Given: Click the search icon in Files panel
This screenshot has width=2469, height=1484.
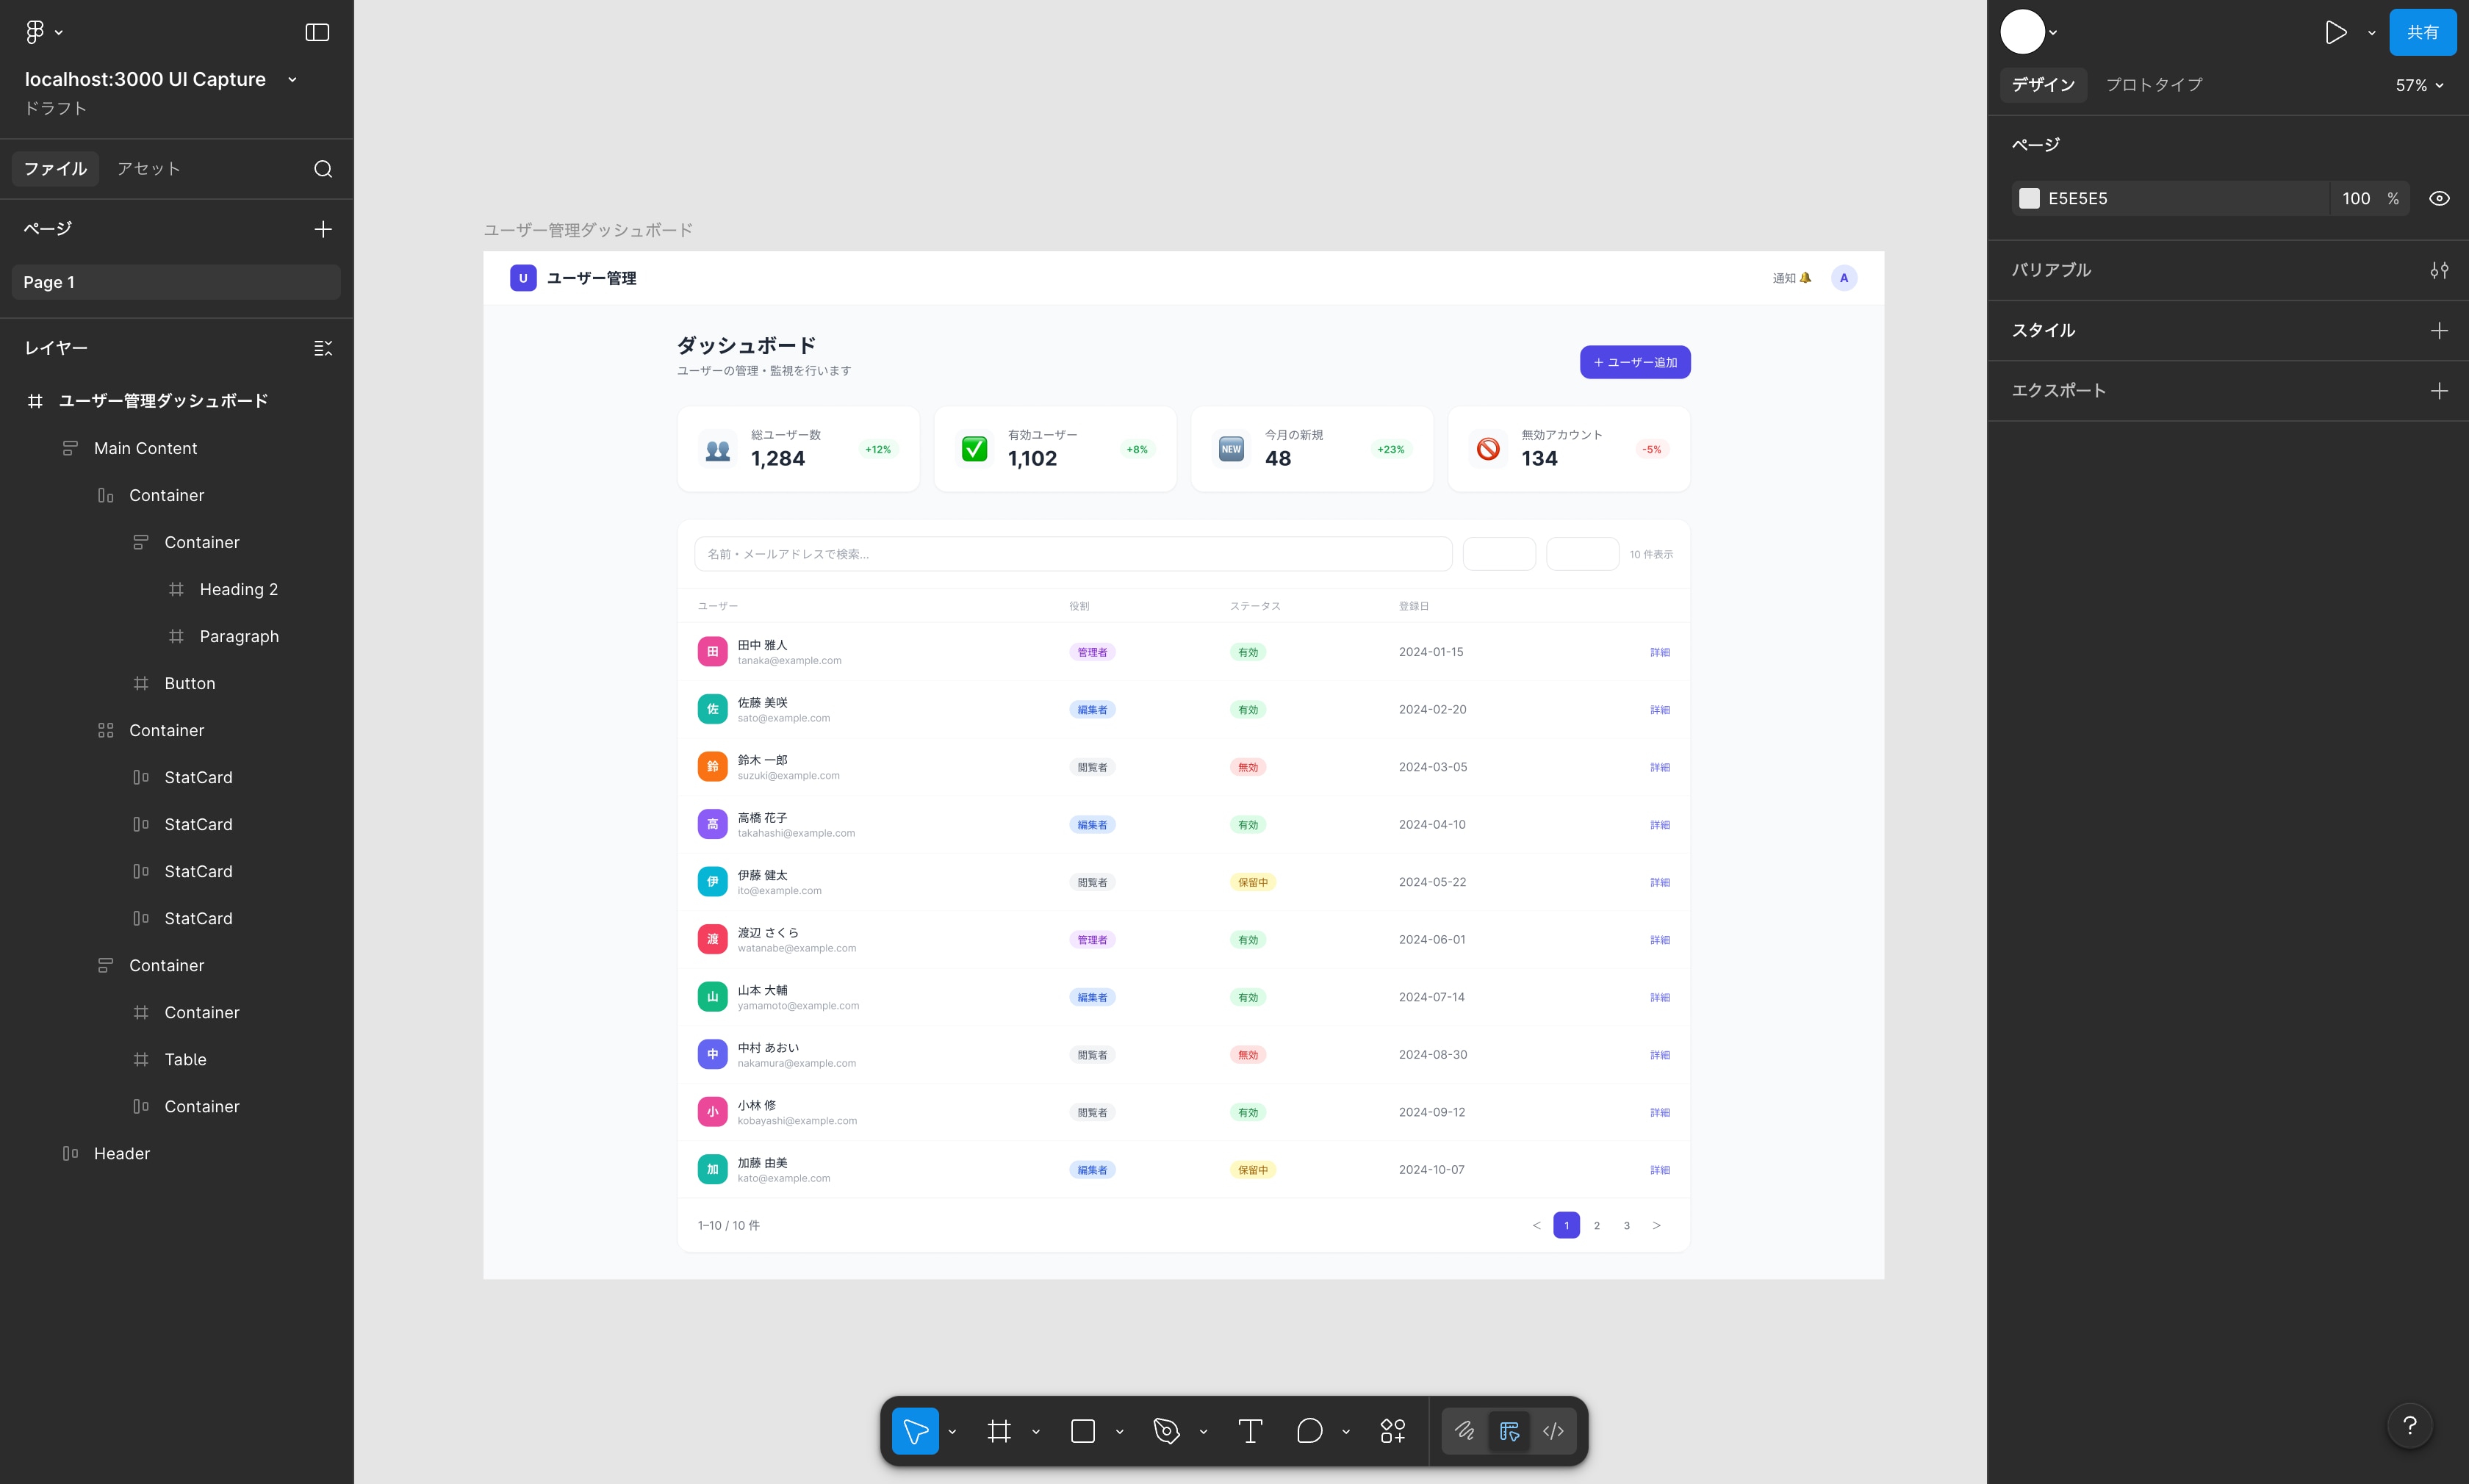Looking at the screenshot, I should tap(322, 169).
